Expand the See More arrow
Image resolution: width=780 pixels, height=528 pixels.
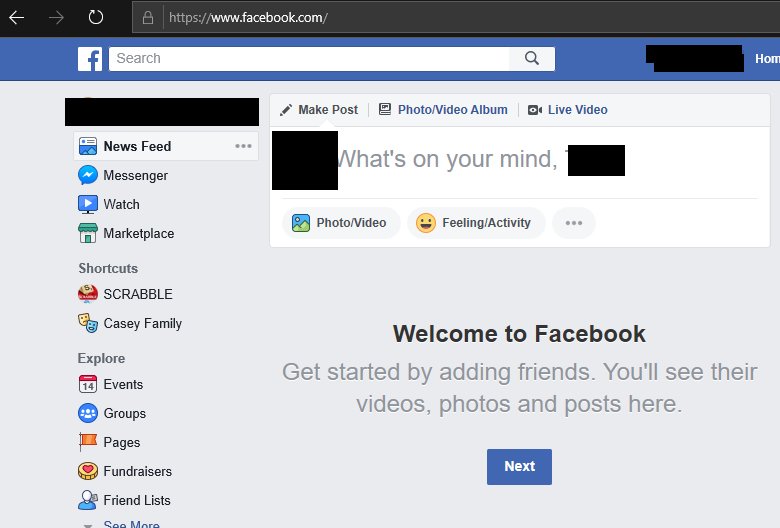click(88, 525)
